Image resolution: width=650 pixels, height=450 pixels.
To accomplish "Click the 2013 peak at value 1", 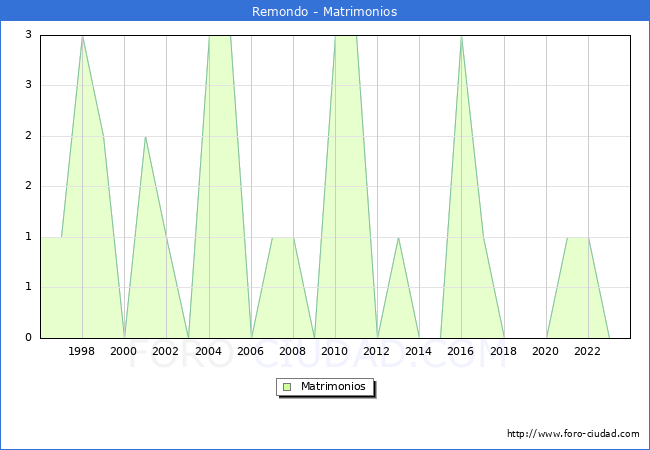I will point(398,238).
